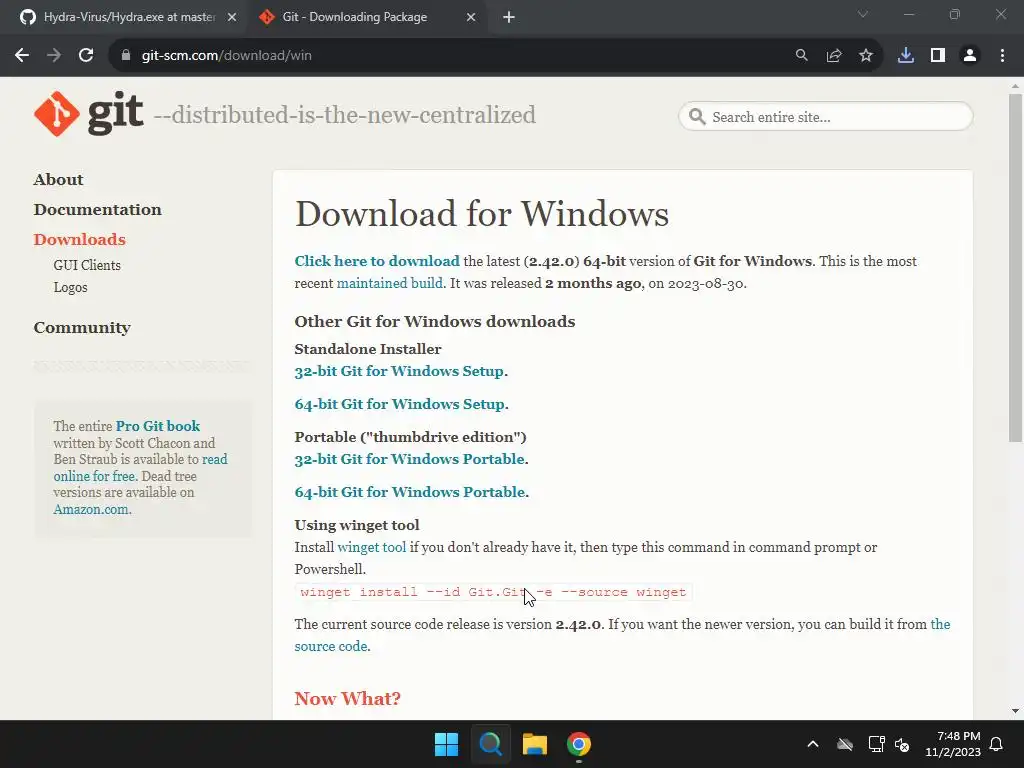Viewport: 1024px width, 768px height.
Task: Click OneDrive cloud tray icon
Action: point(845,744)
